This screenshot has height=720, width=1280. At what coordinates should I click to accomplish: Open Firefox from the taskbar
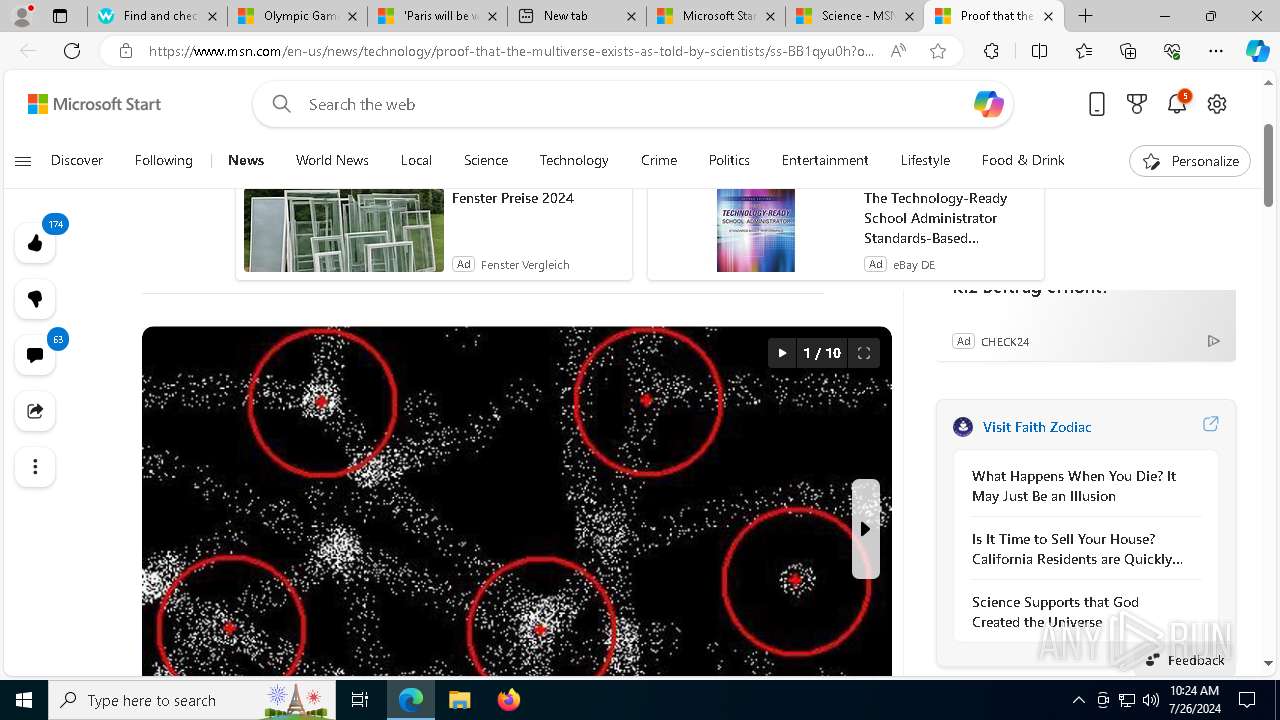tap(509, 700)
